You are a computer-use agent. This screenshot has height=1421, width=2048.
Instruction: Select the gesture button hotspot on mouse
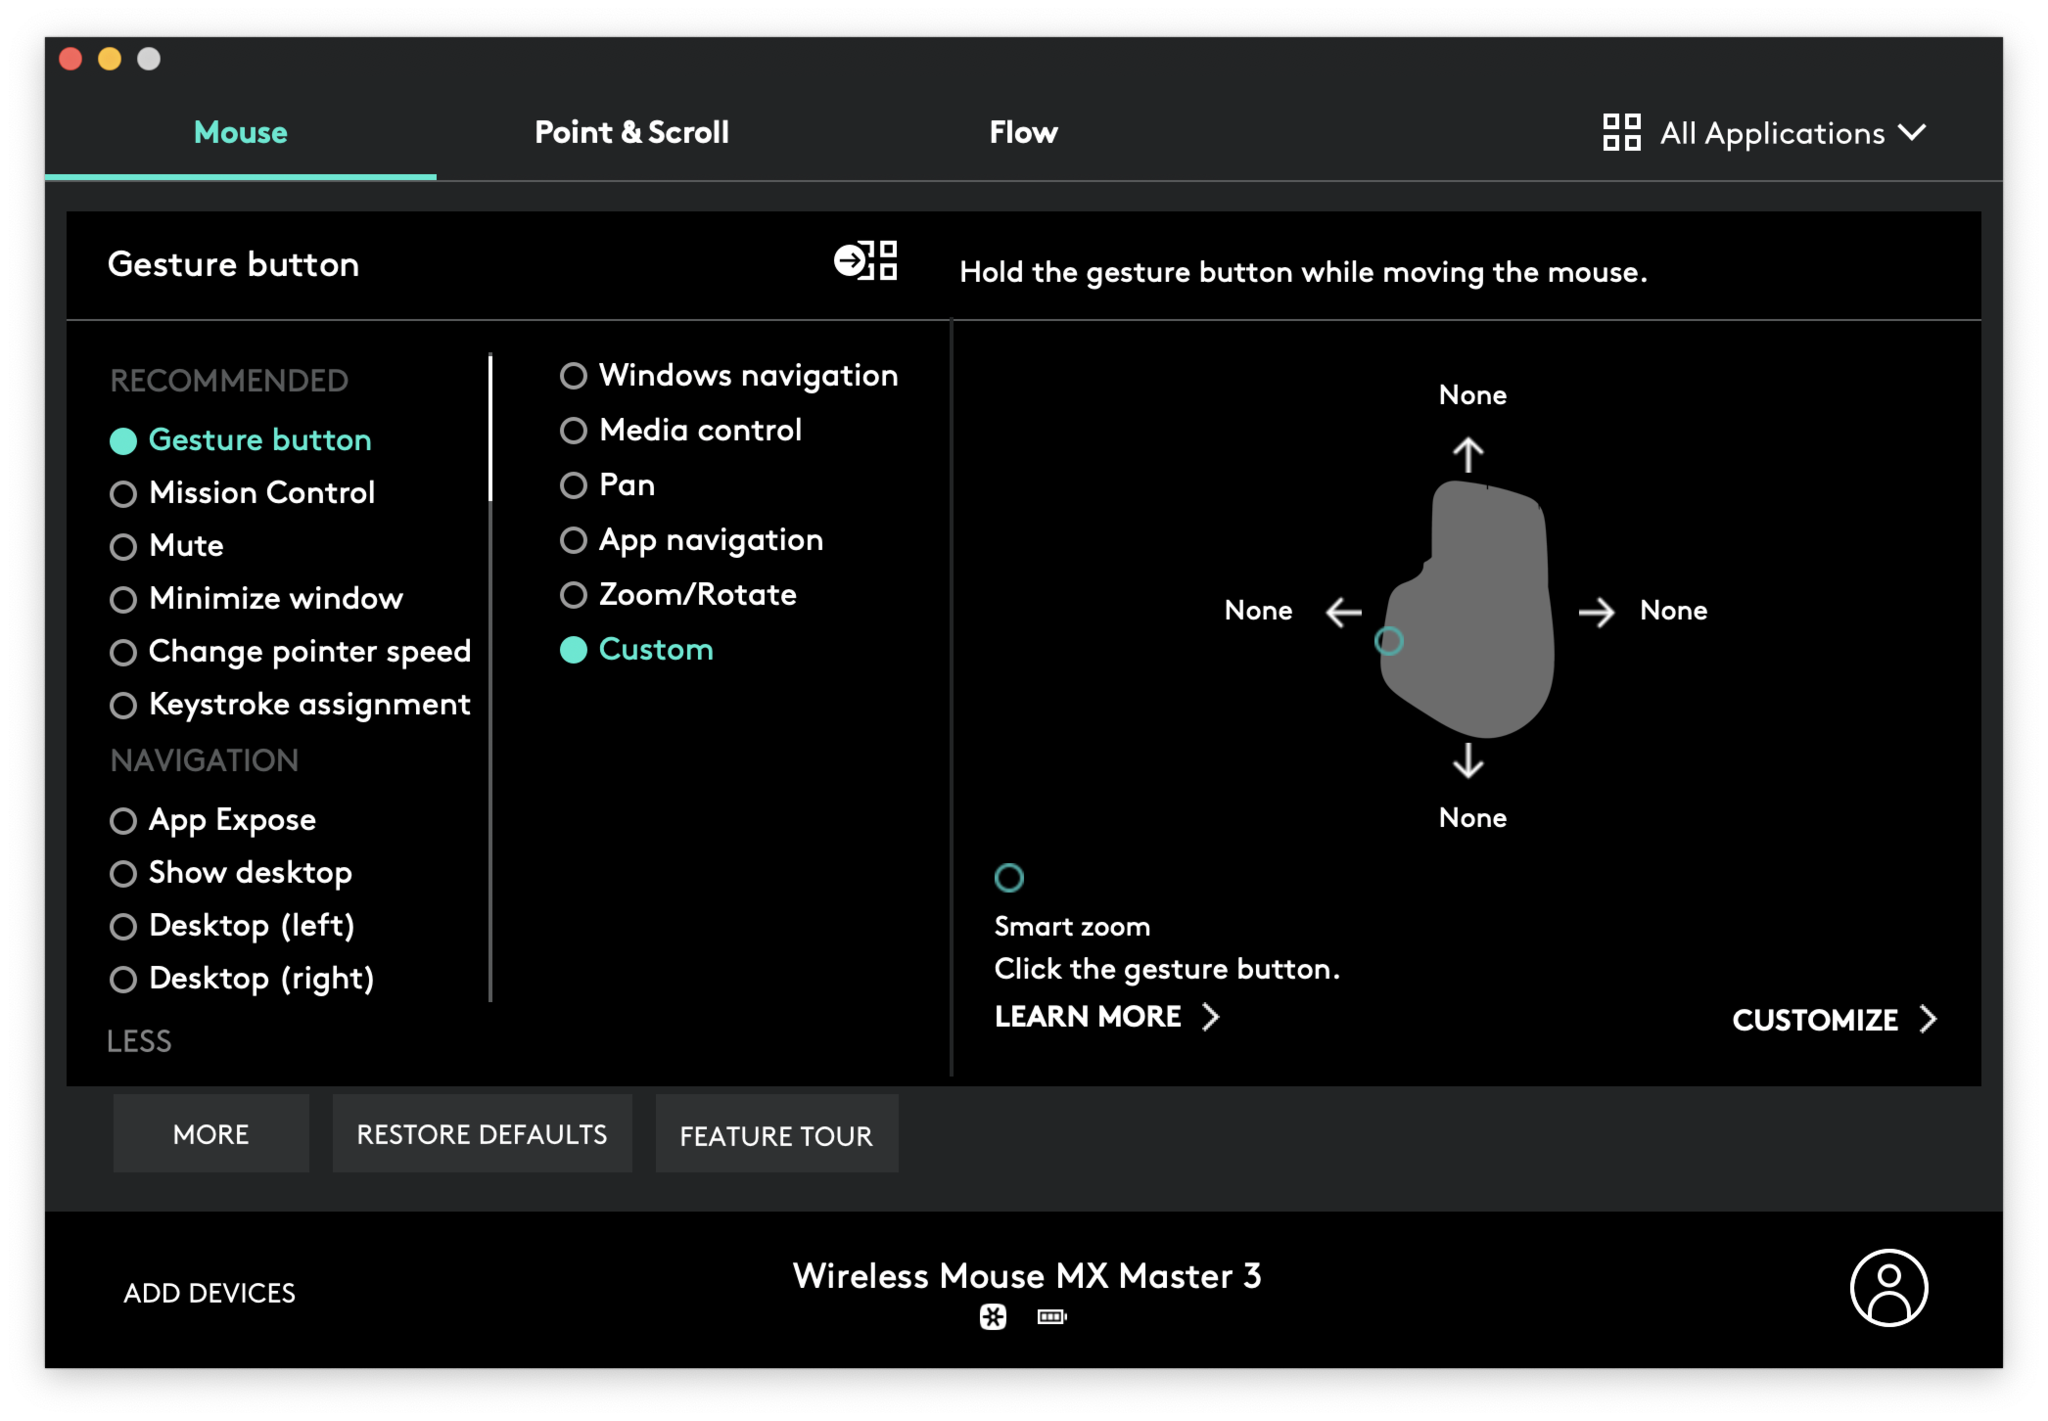pyautogui.click(x=1389, y=641)
